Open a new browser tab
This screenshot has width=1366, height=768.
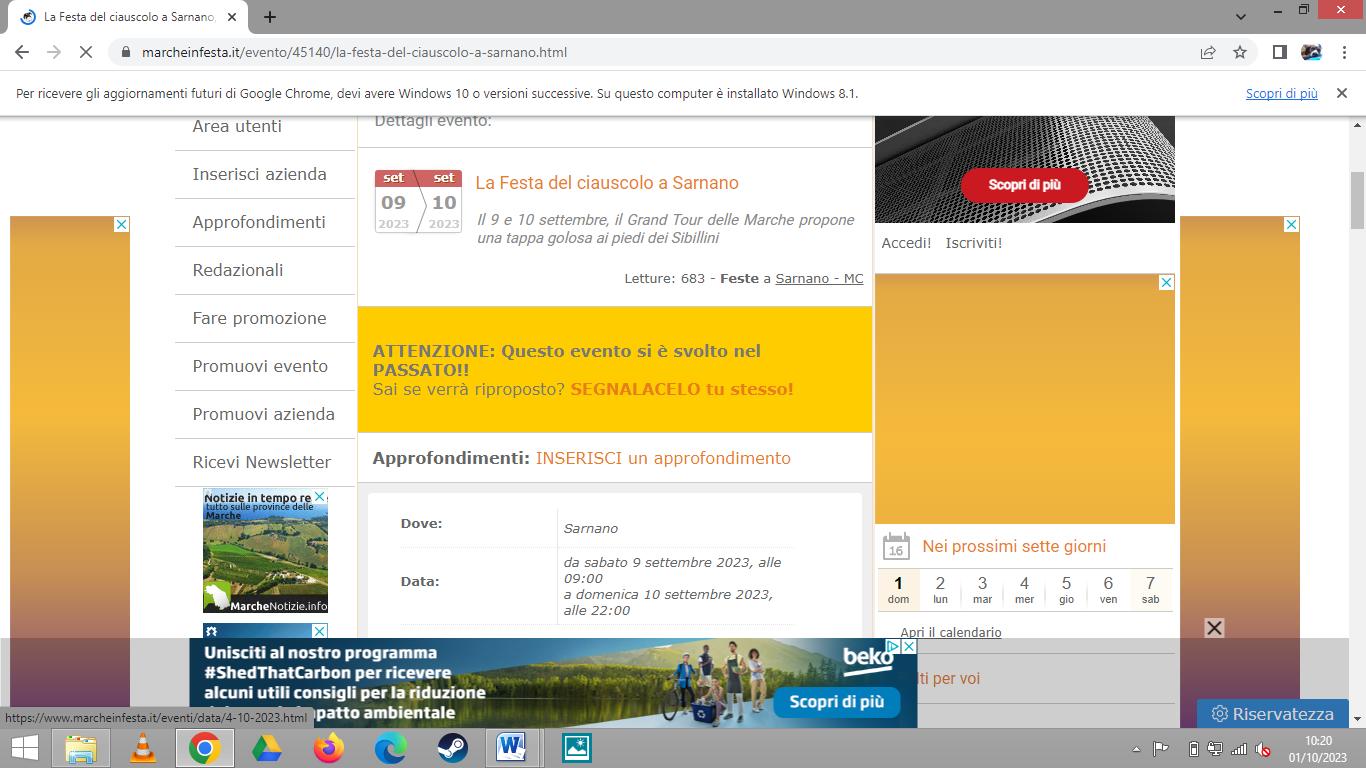(270, 17)
